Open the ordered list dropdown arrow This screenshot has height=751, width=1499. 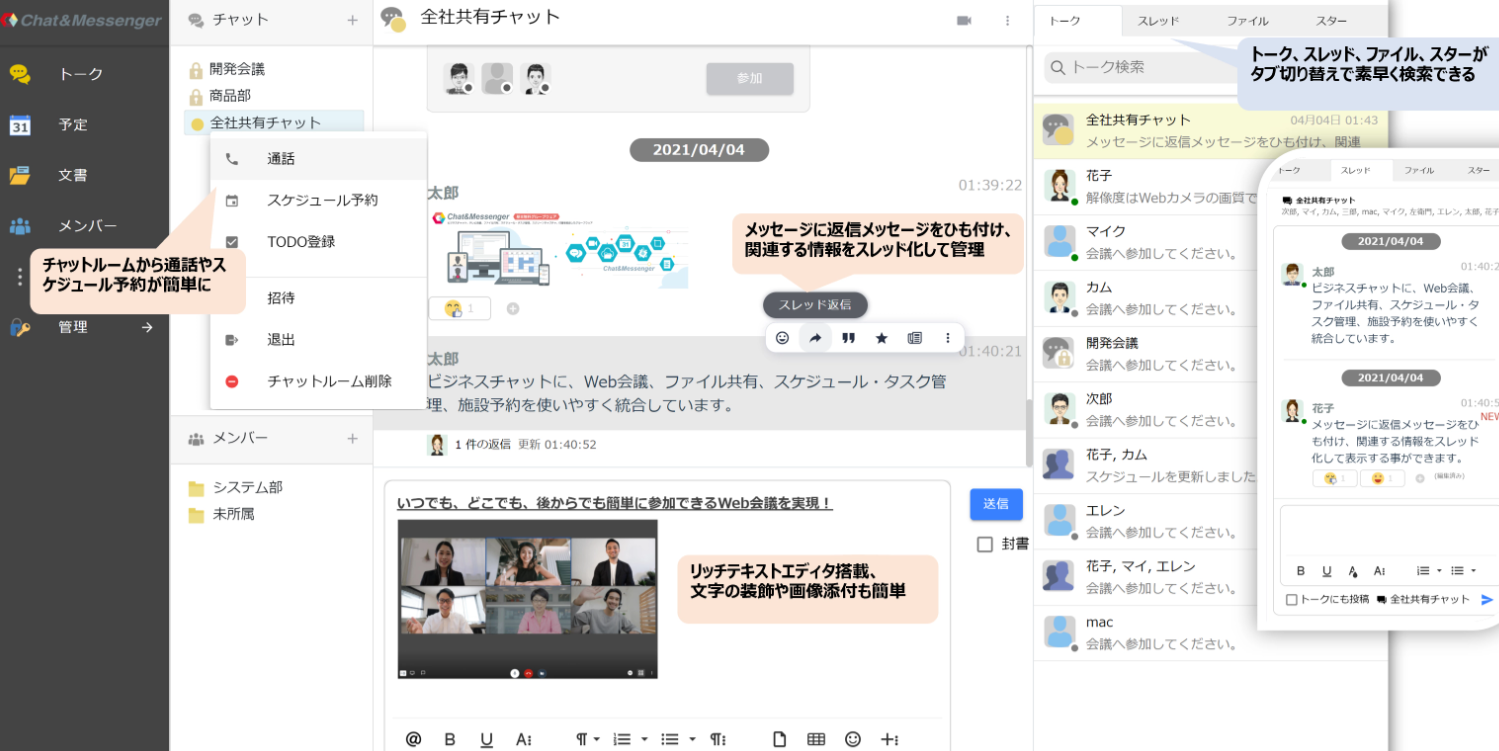tap(644, 739)
